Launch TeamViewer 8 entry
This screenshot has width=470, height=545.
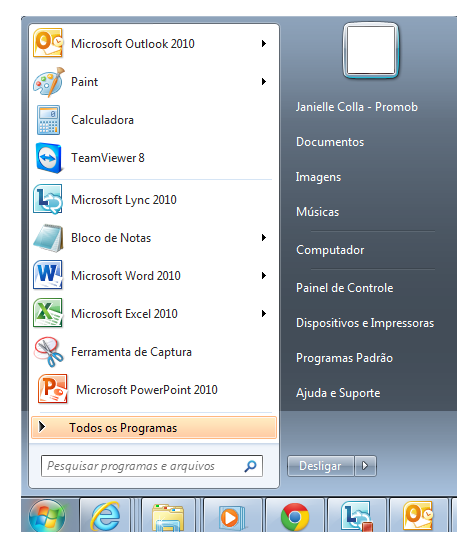[x=107, y=158]
